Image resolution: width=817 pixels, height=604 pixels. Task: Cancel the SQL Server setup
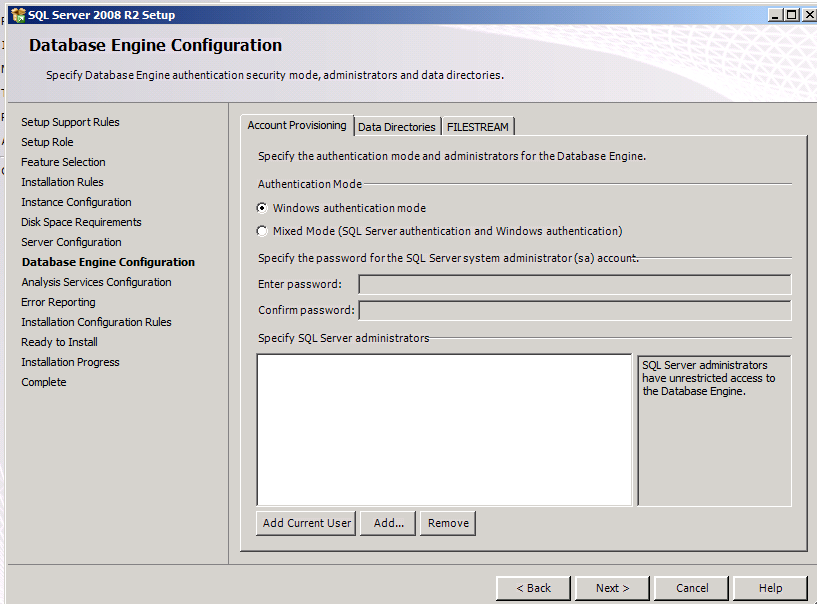[691, 588]
